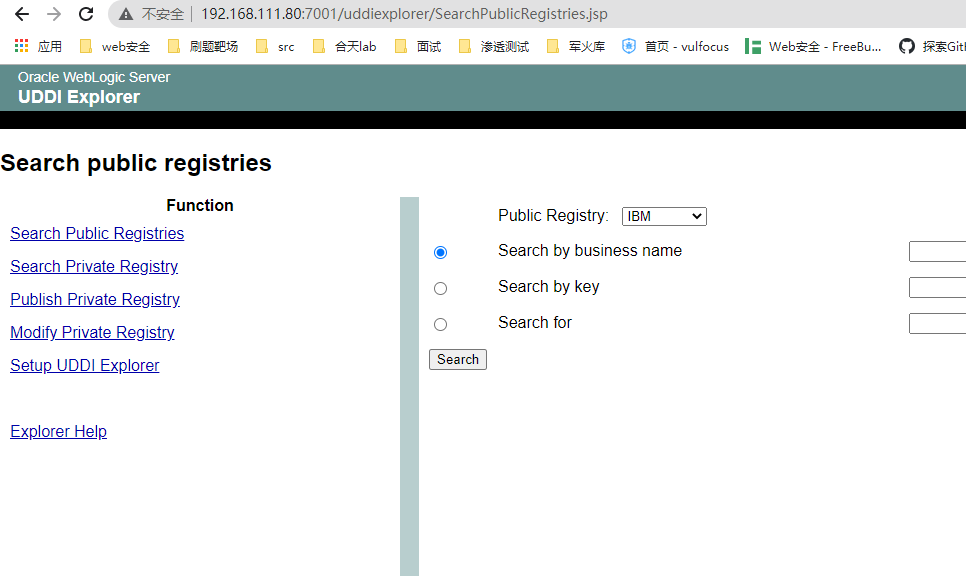Open the Web安全 - FreeBuf bookmark
Screen dimensions: 966x576
point(813,46)
